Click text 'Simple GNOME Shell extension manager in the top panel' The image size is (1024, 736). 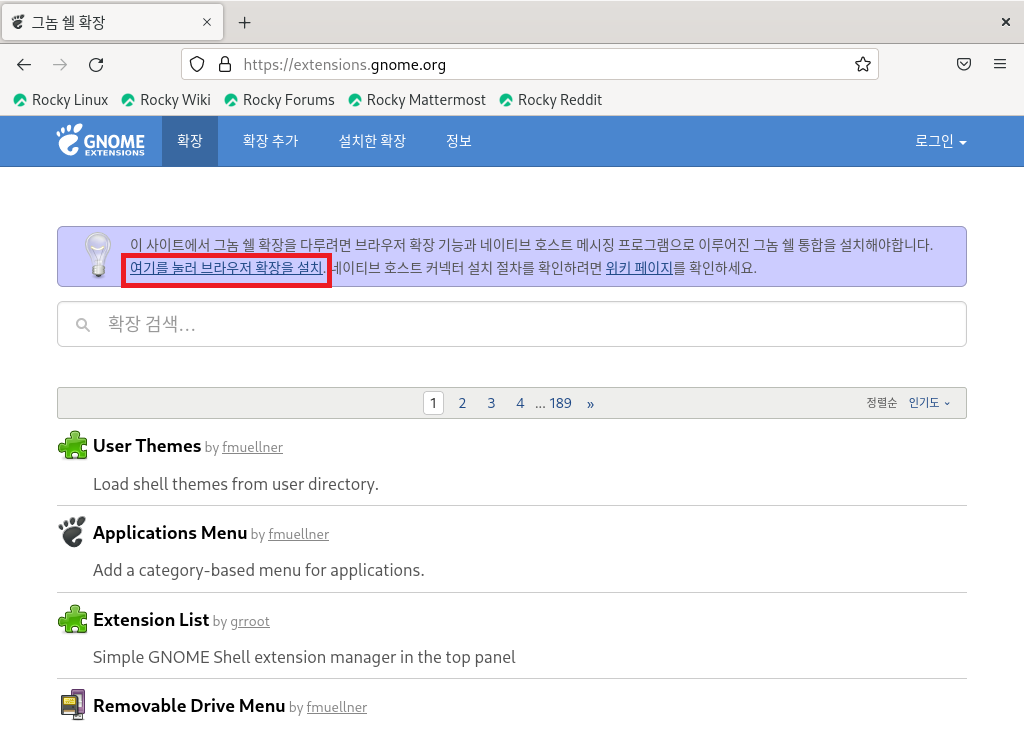tap(304, 657)
